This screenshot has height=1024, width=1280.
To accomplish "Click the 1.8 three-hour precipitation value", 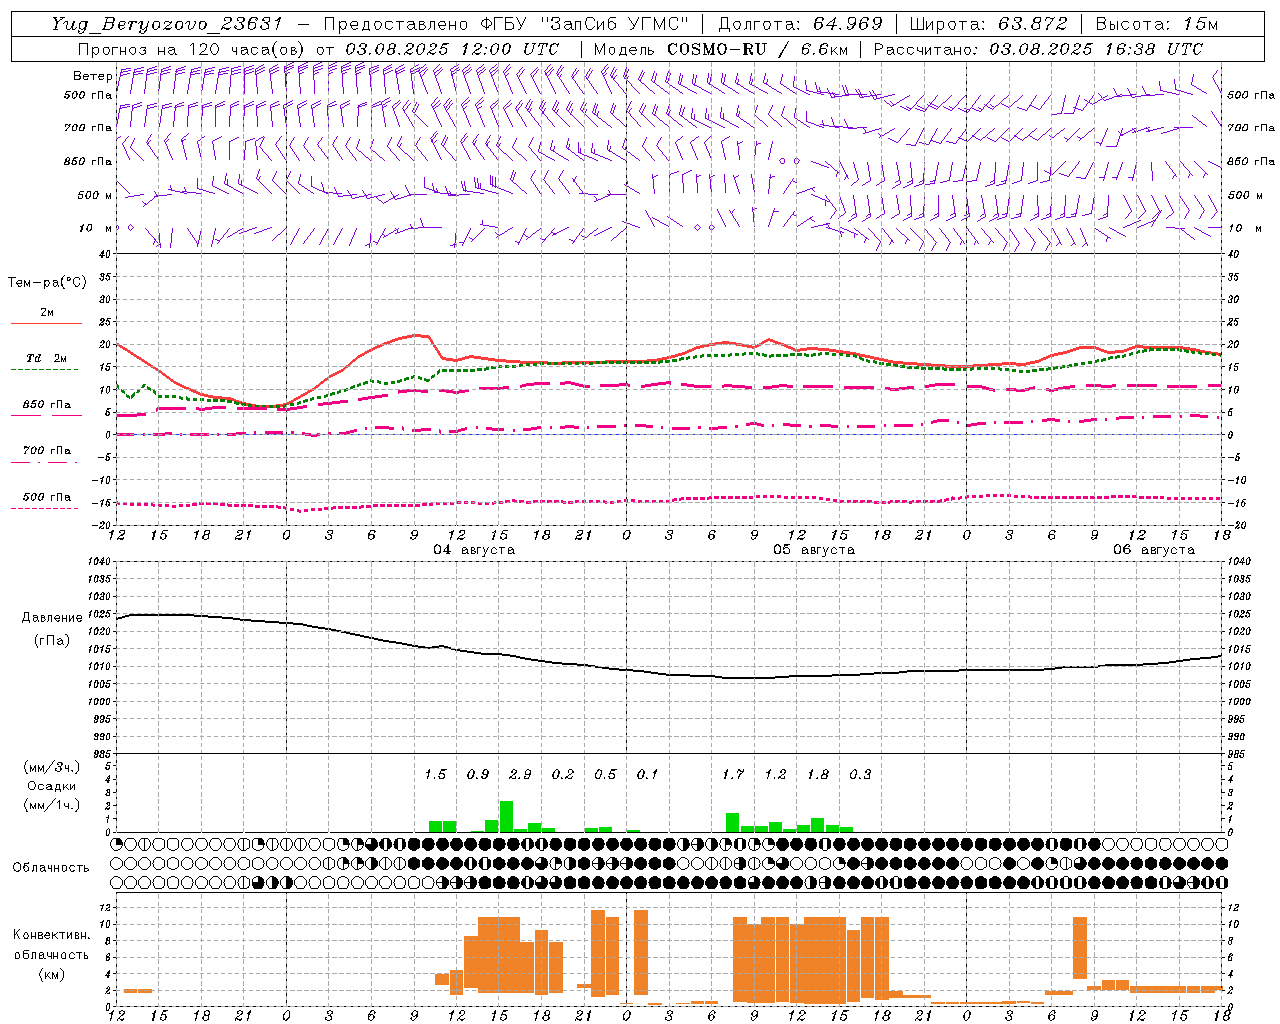I will click(x=818, y=775).
